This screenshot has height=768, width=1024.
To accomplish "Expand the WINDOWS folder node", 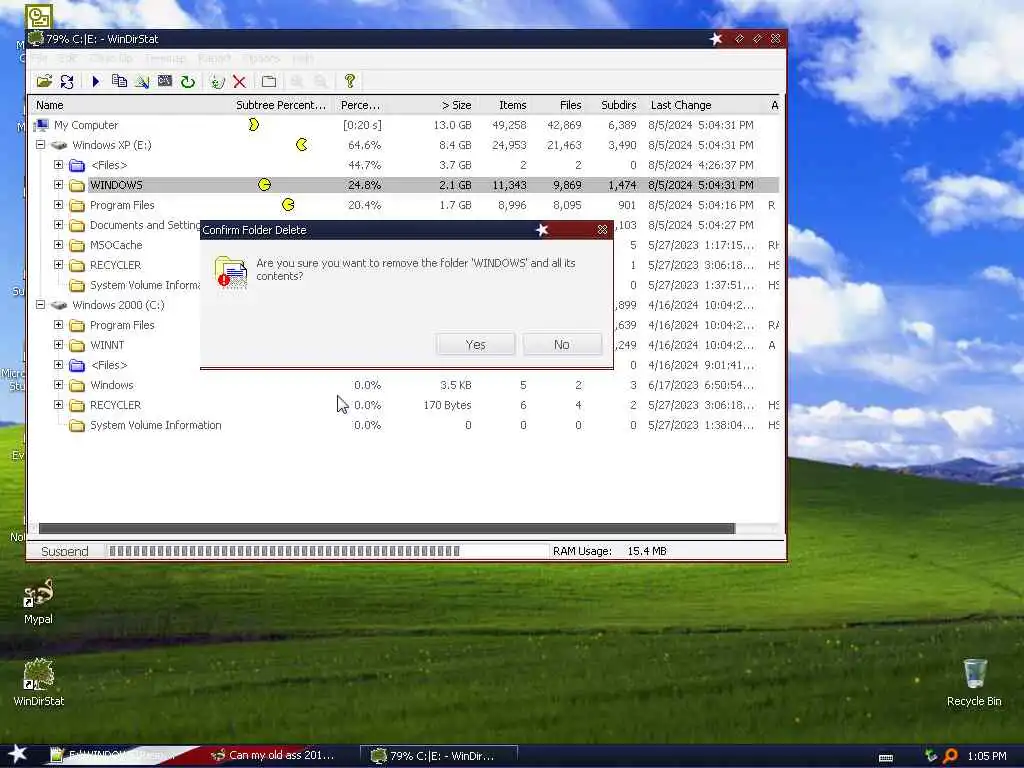I will pyautogui.click(x=58, y=185).
